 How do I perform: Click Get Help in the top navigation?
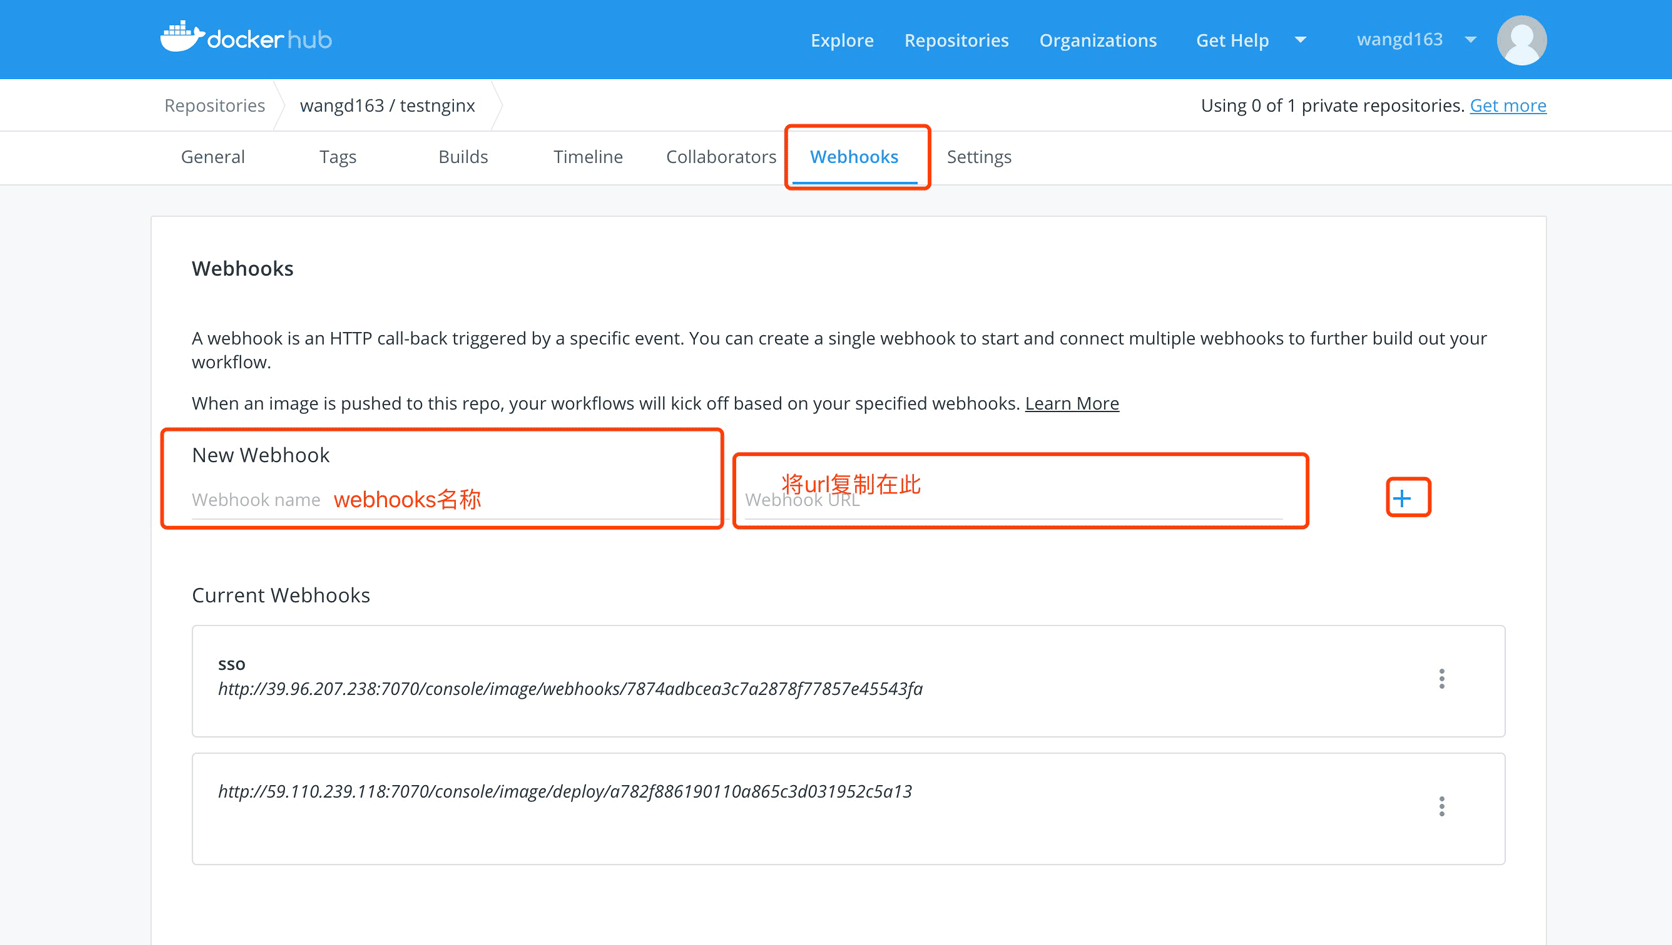(x=1232, y=40)
